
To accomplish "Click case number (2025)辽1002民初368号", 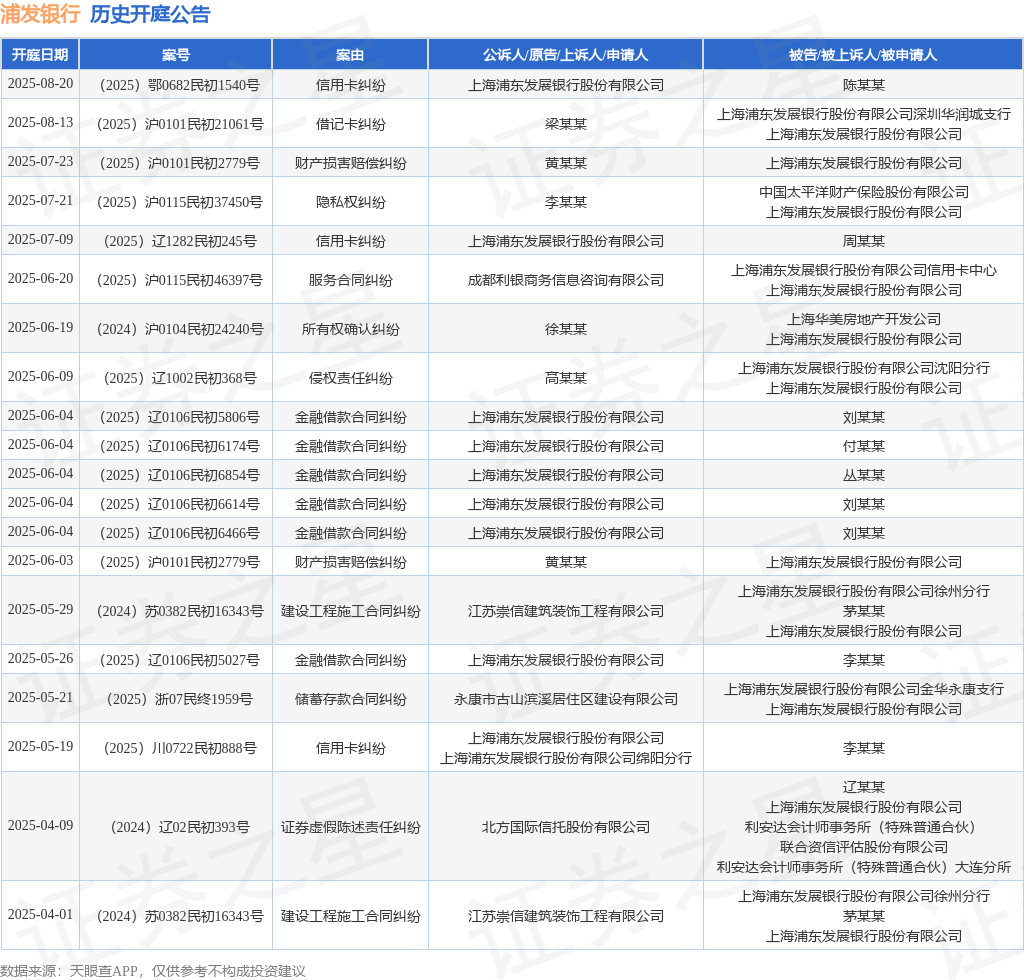I will click(x=176, y=378).
